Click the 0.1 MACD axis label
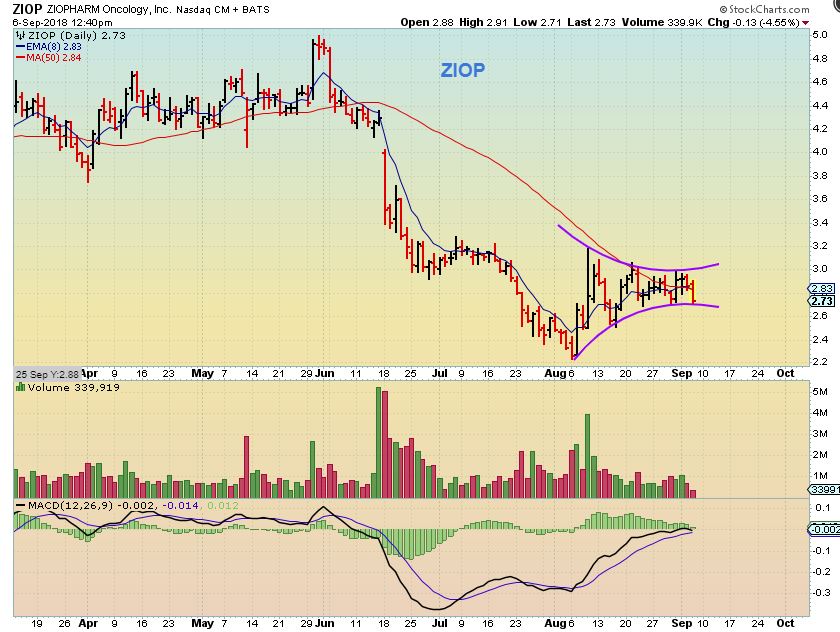Viewport: 840px width, 632px height. [x=823, y=507]
